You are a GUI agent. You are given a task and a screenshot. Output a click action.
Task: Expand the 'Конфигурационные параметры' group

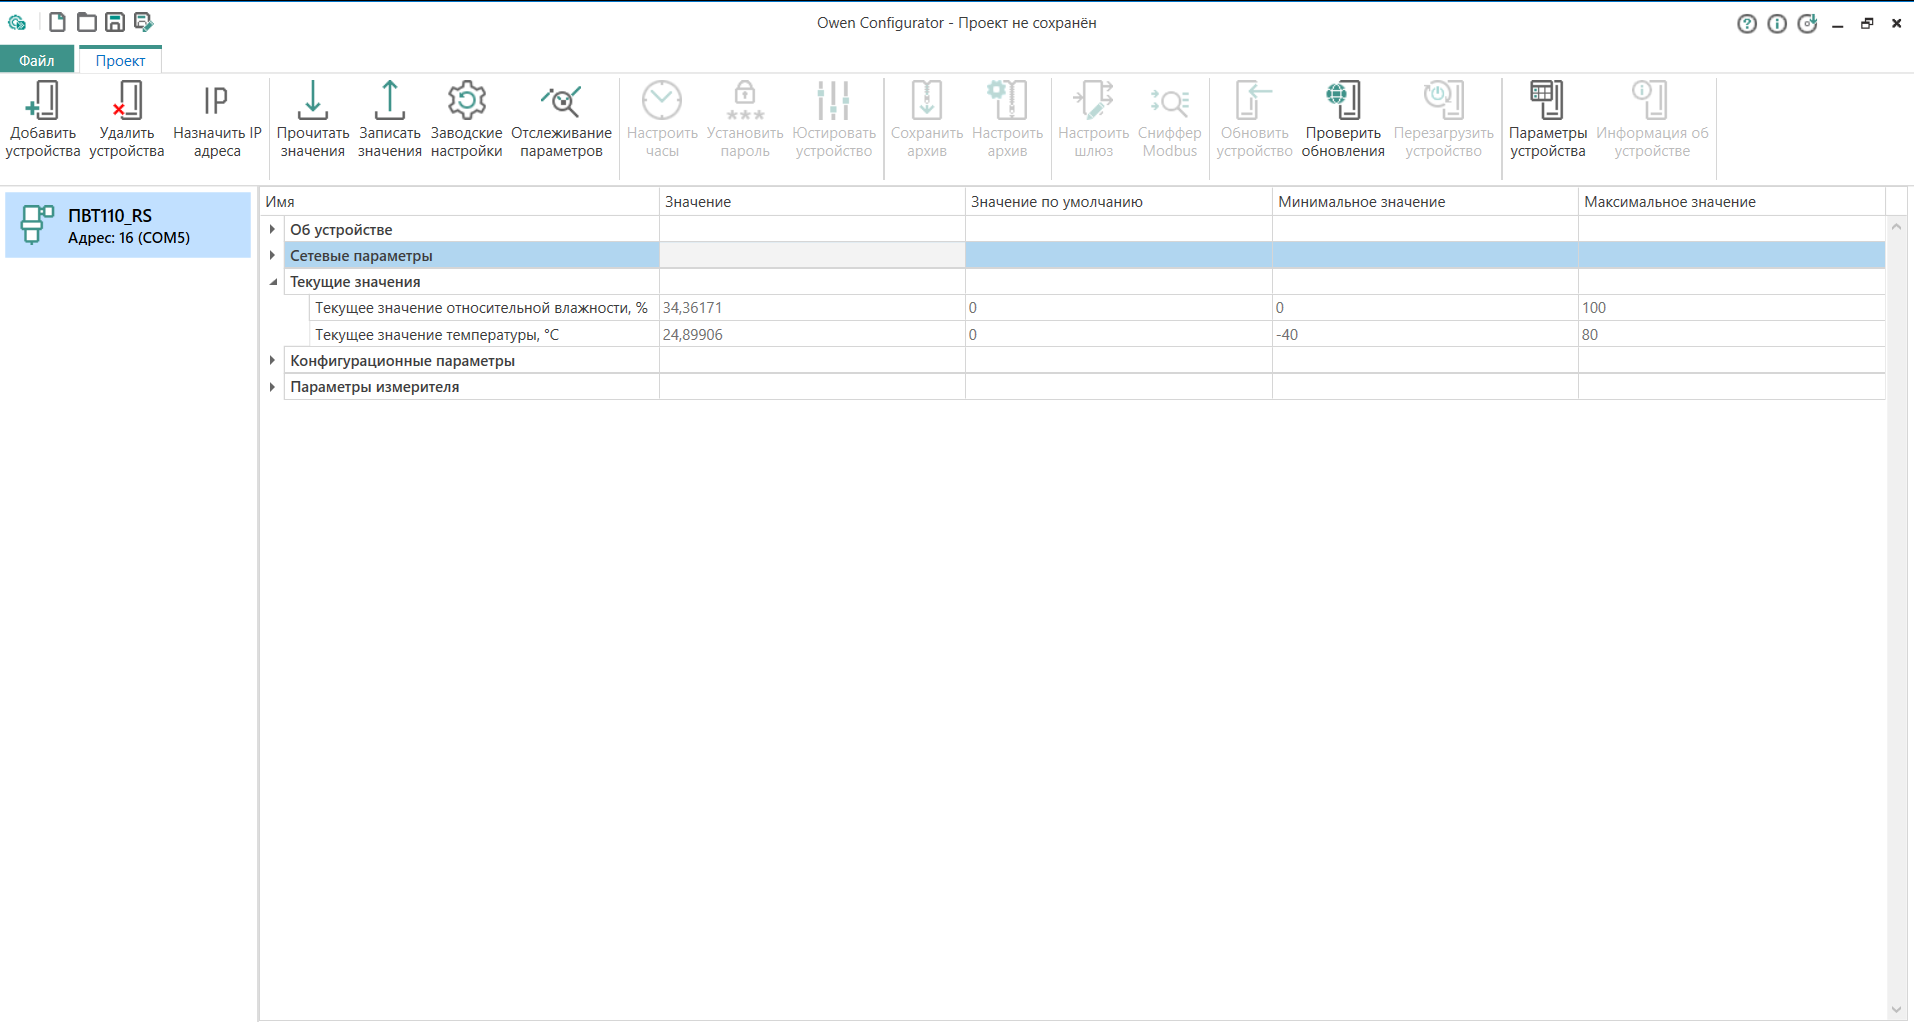pos(272,360)
